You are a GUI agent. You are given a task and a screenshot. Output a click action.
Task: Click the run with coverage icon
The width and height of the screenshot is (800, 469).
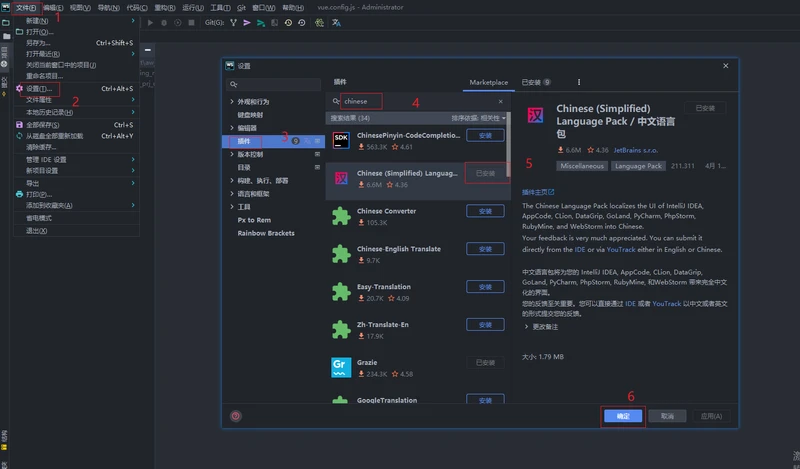pos(178,22)
